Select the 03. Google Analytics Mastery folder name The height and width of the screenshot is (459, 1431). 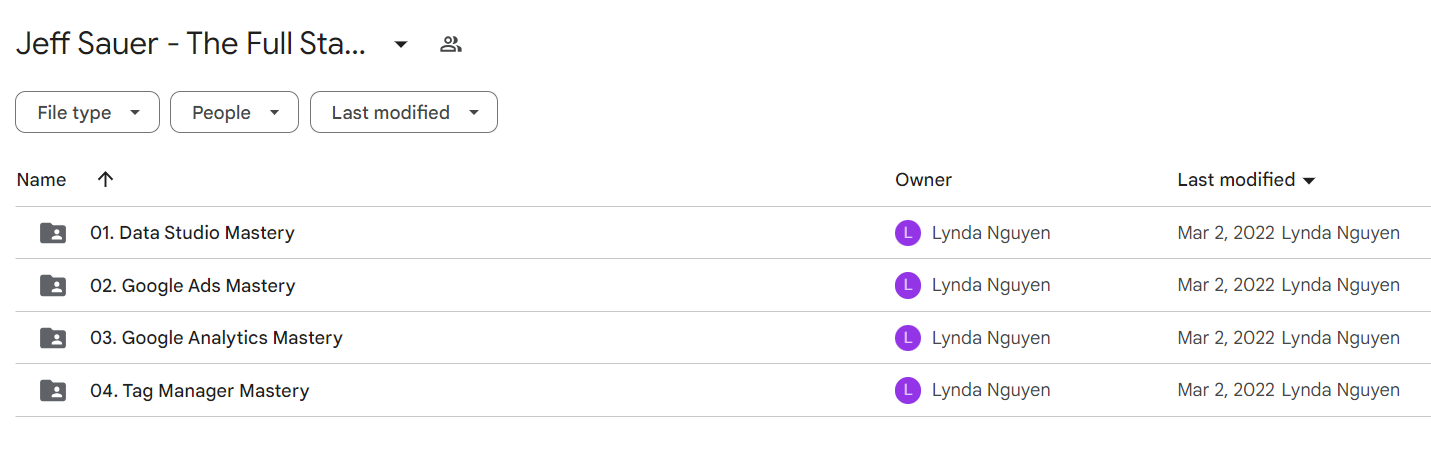coord(216,338)
